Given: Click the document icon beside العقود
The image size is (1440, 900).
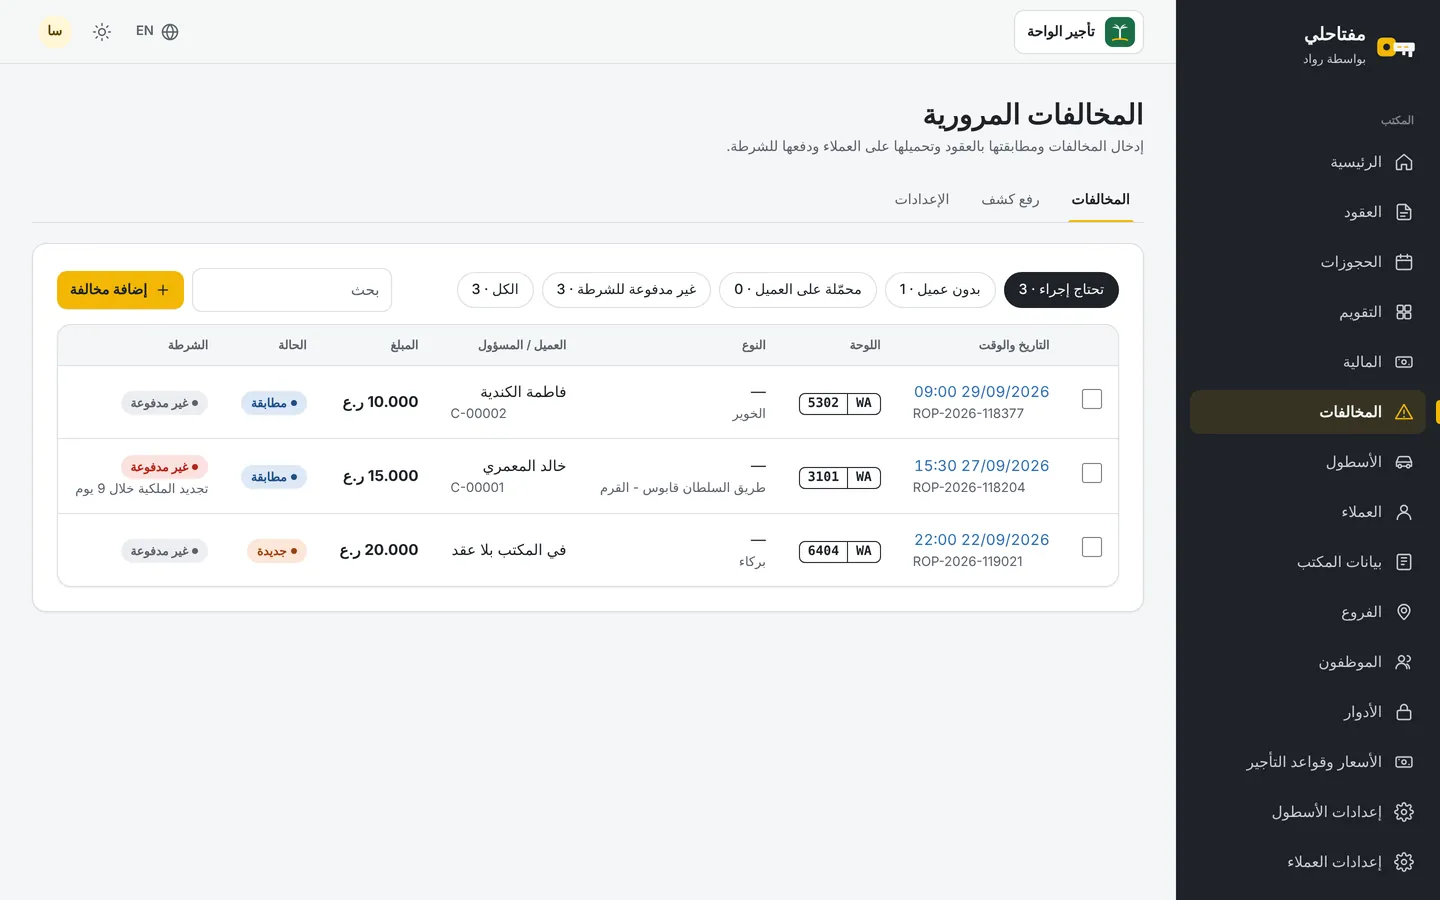Looking at the screenshot, I should coord(1404,212).
